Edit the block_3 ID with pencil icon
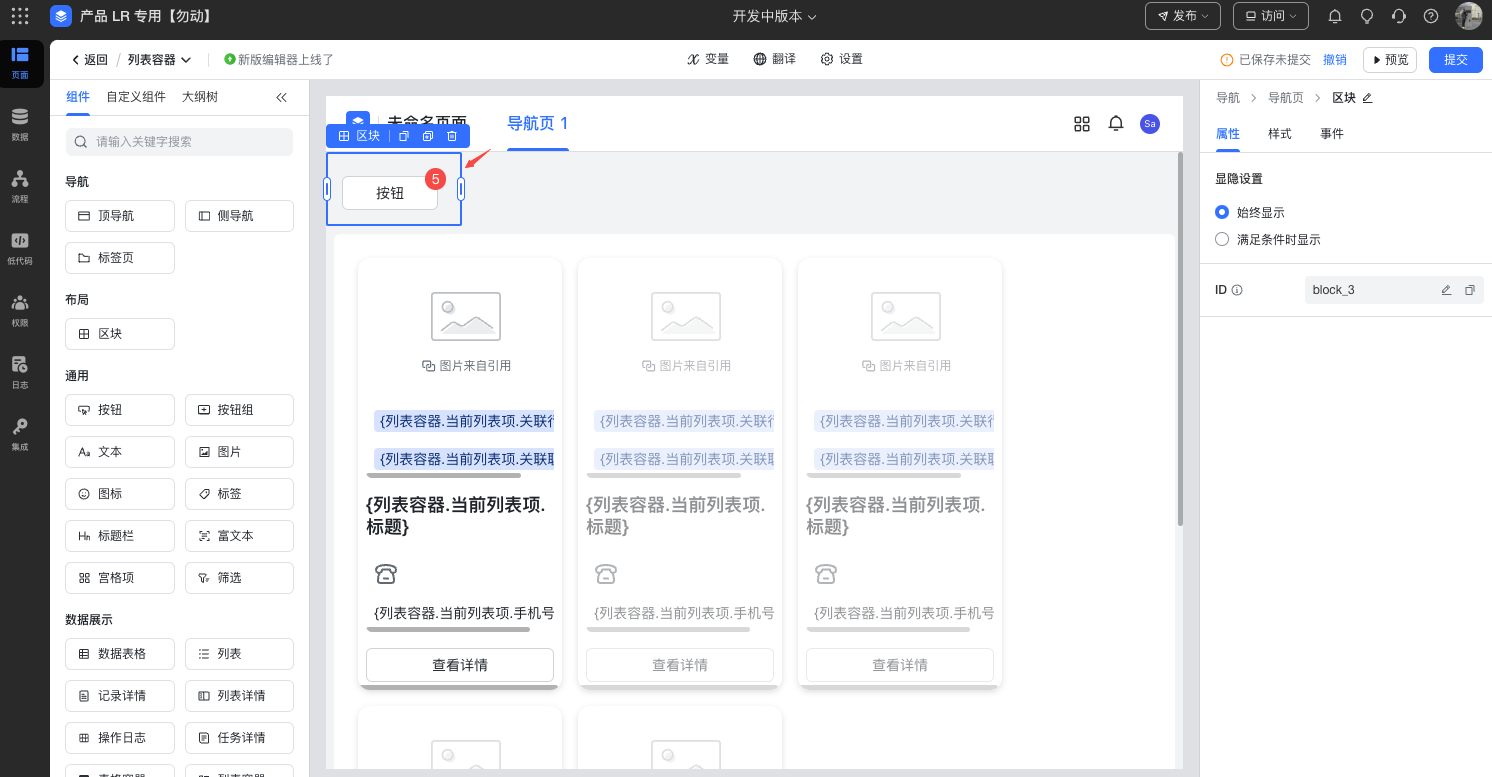This screenshot has height=777, width=1492. 1446,290
